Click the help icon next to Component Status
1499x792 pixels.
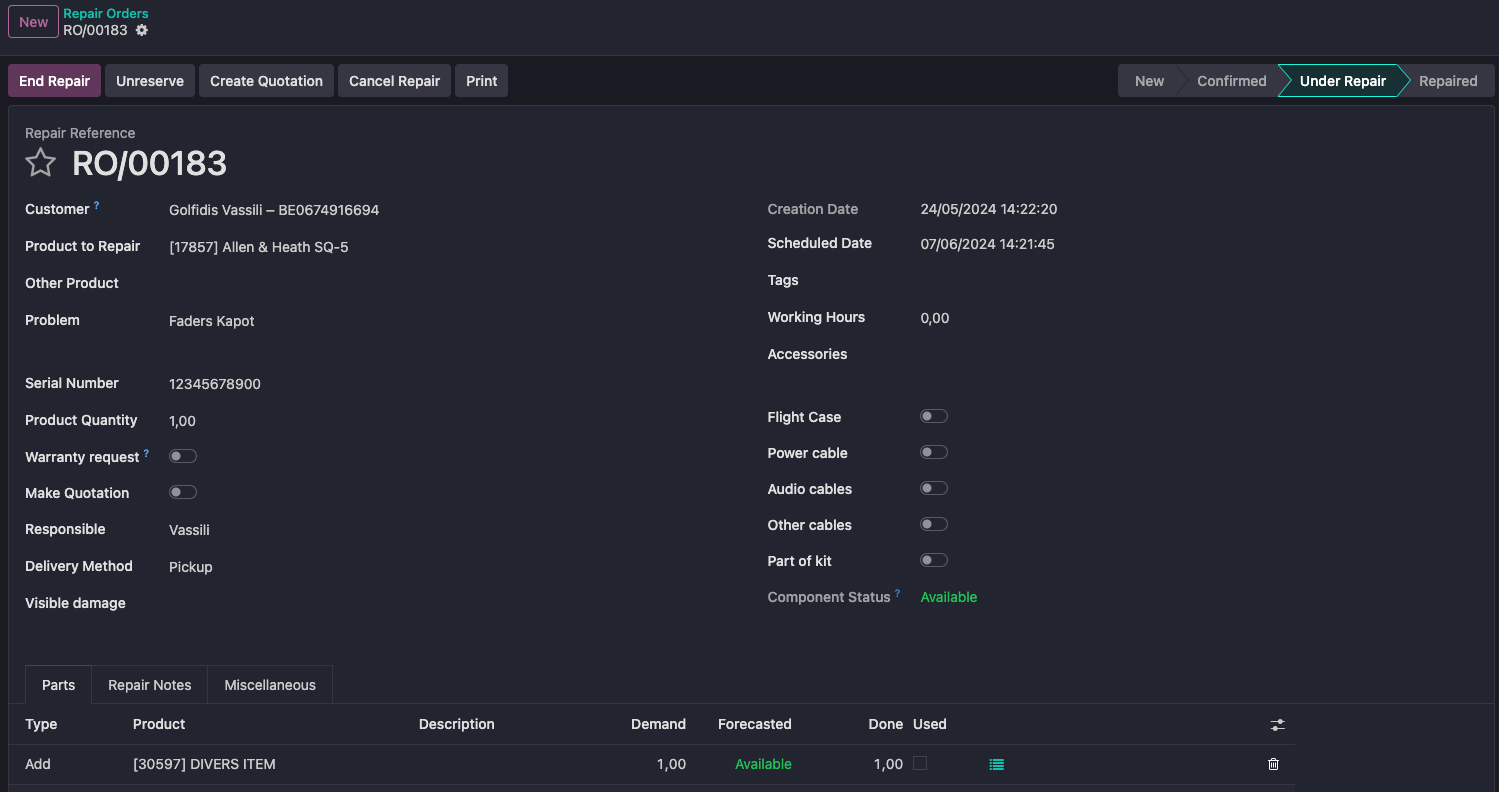click(x=897, y=594)
